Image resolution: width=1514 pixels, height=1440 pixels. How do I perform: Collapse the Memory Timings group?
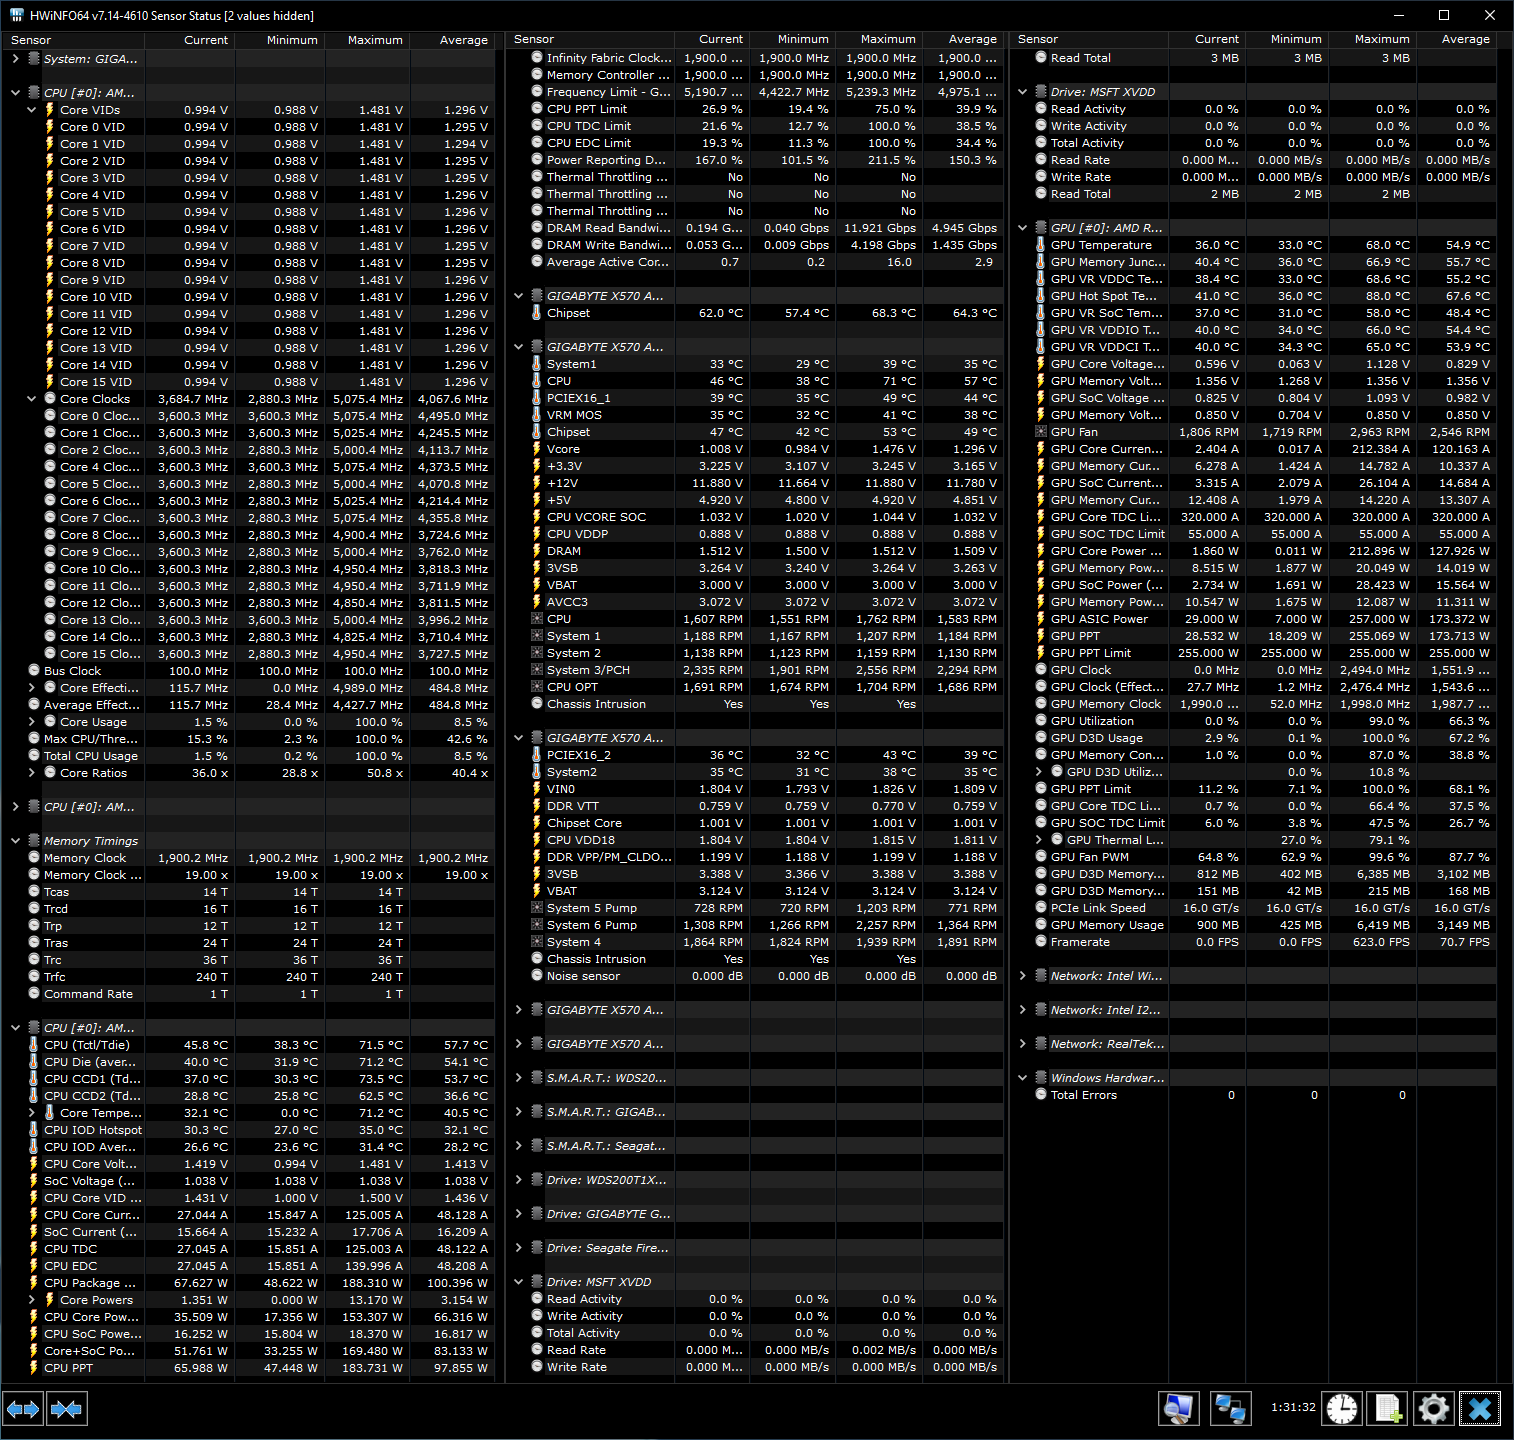pos(15,841)
